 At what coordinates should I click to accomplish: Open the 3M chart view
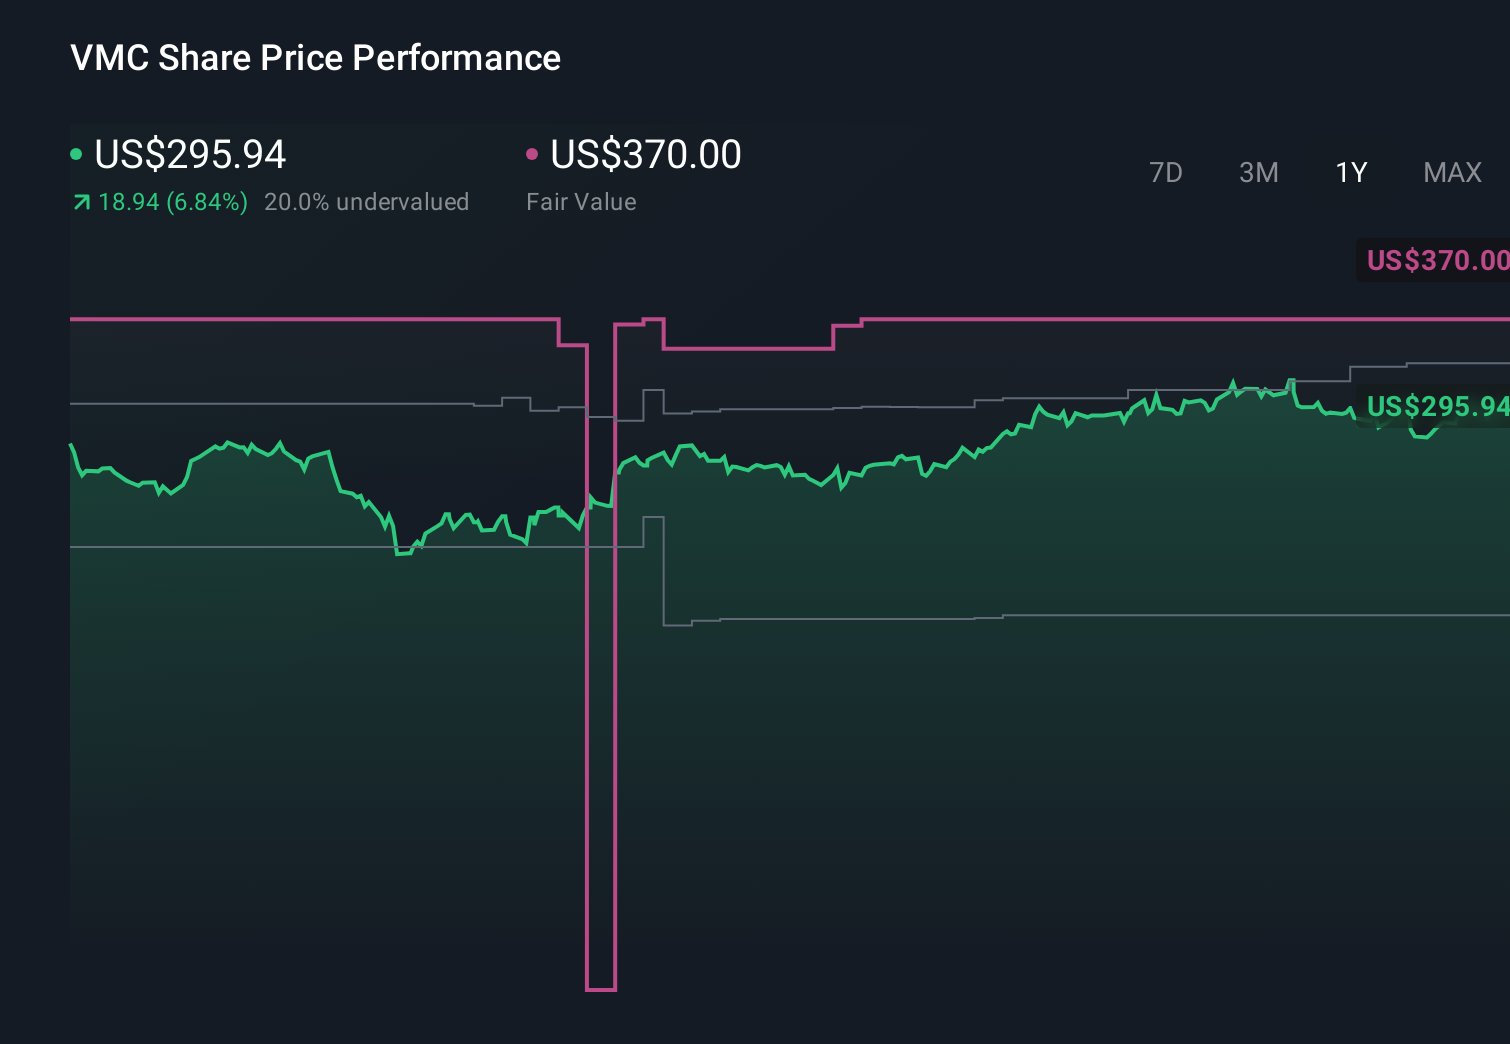(1258, 172)
